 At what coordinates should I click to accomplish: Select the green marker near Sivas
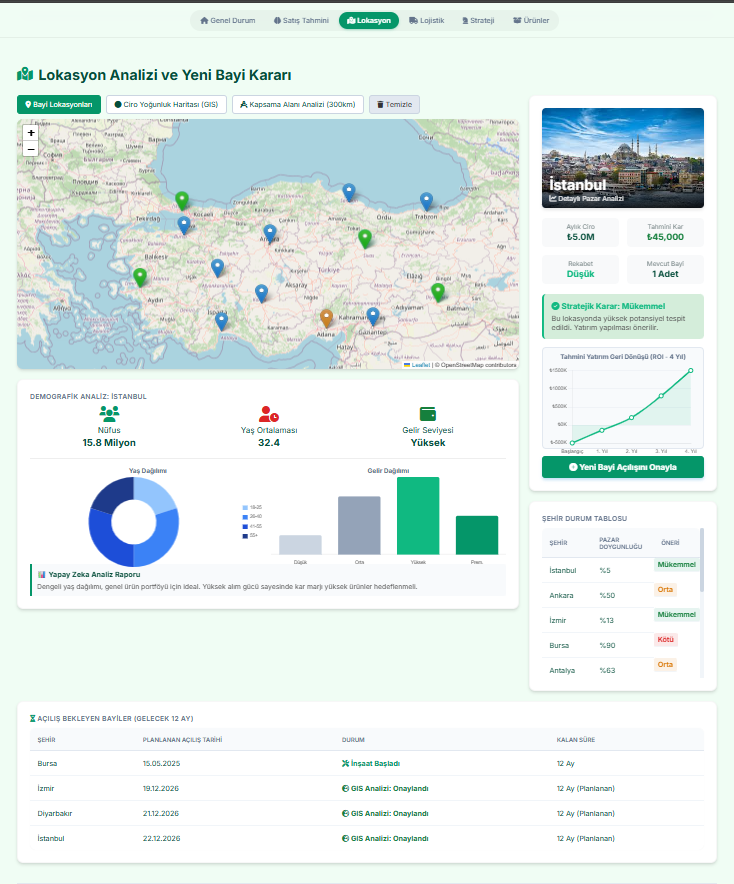coord(365,239)
